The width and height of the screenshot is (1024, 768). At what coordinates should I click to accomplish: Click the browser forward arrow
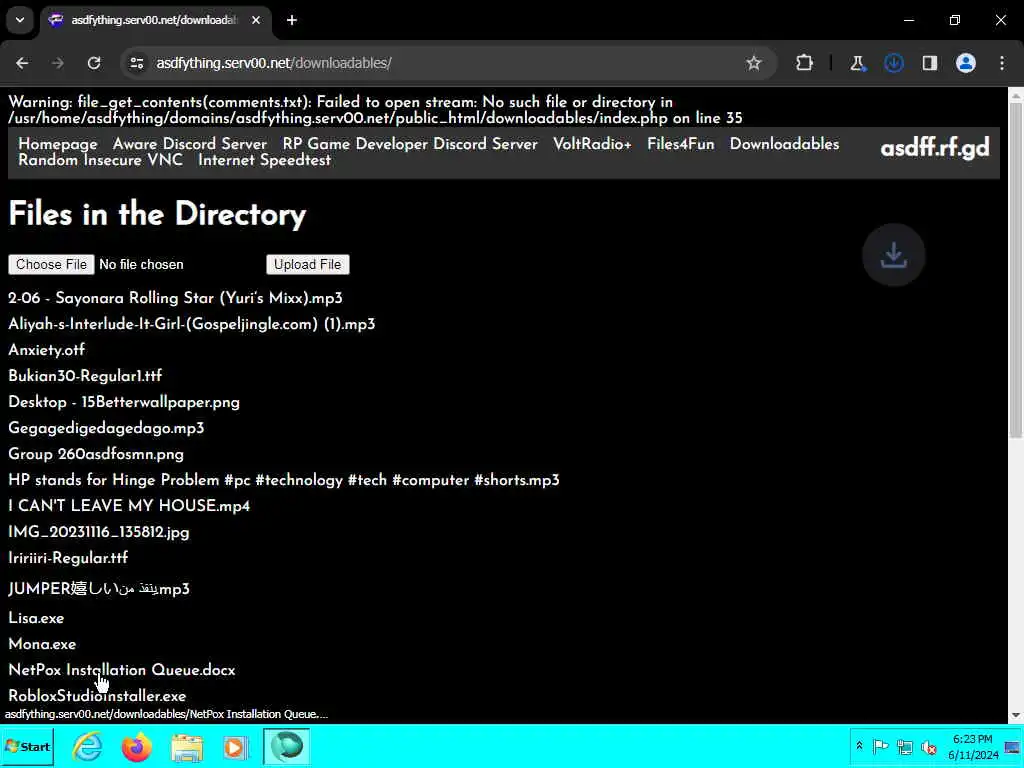click(58, 63)
